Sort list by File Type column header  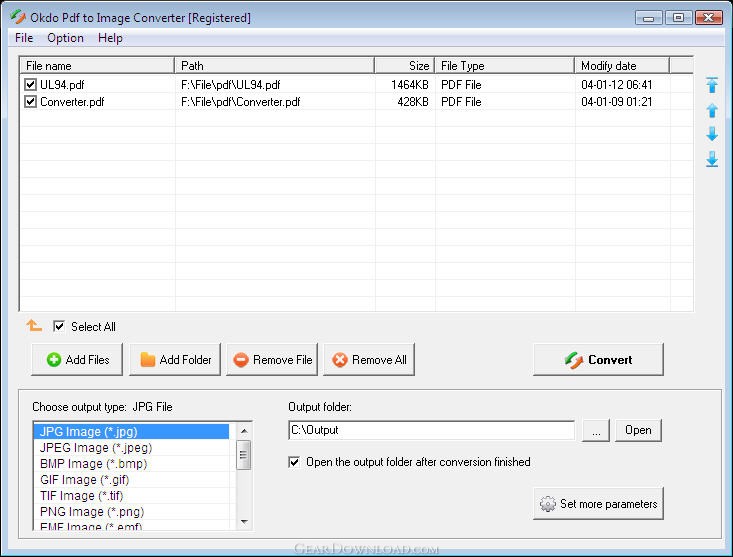(504, 65)
